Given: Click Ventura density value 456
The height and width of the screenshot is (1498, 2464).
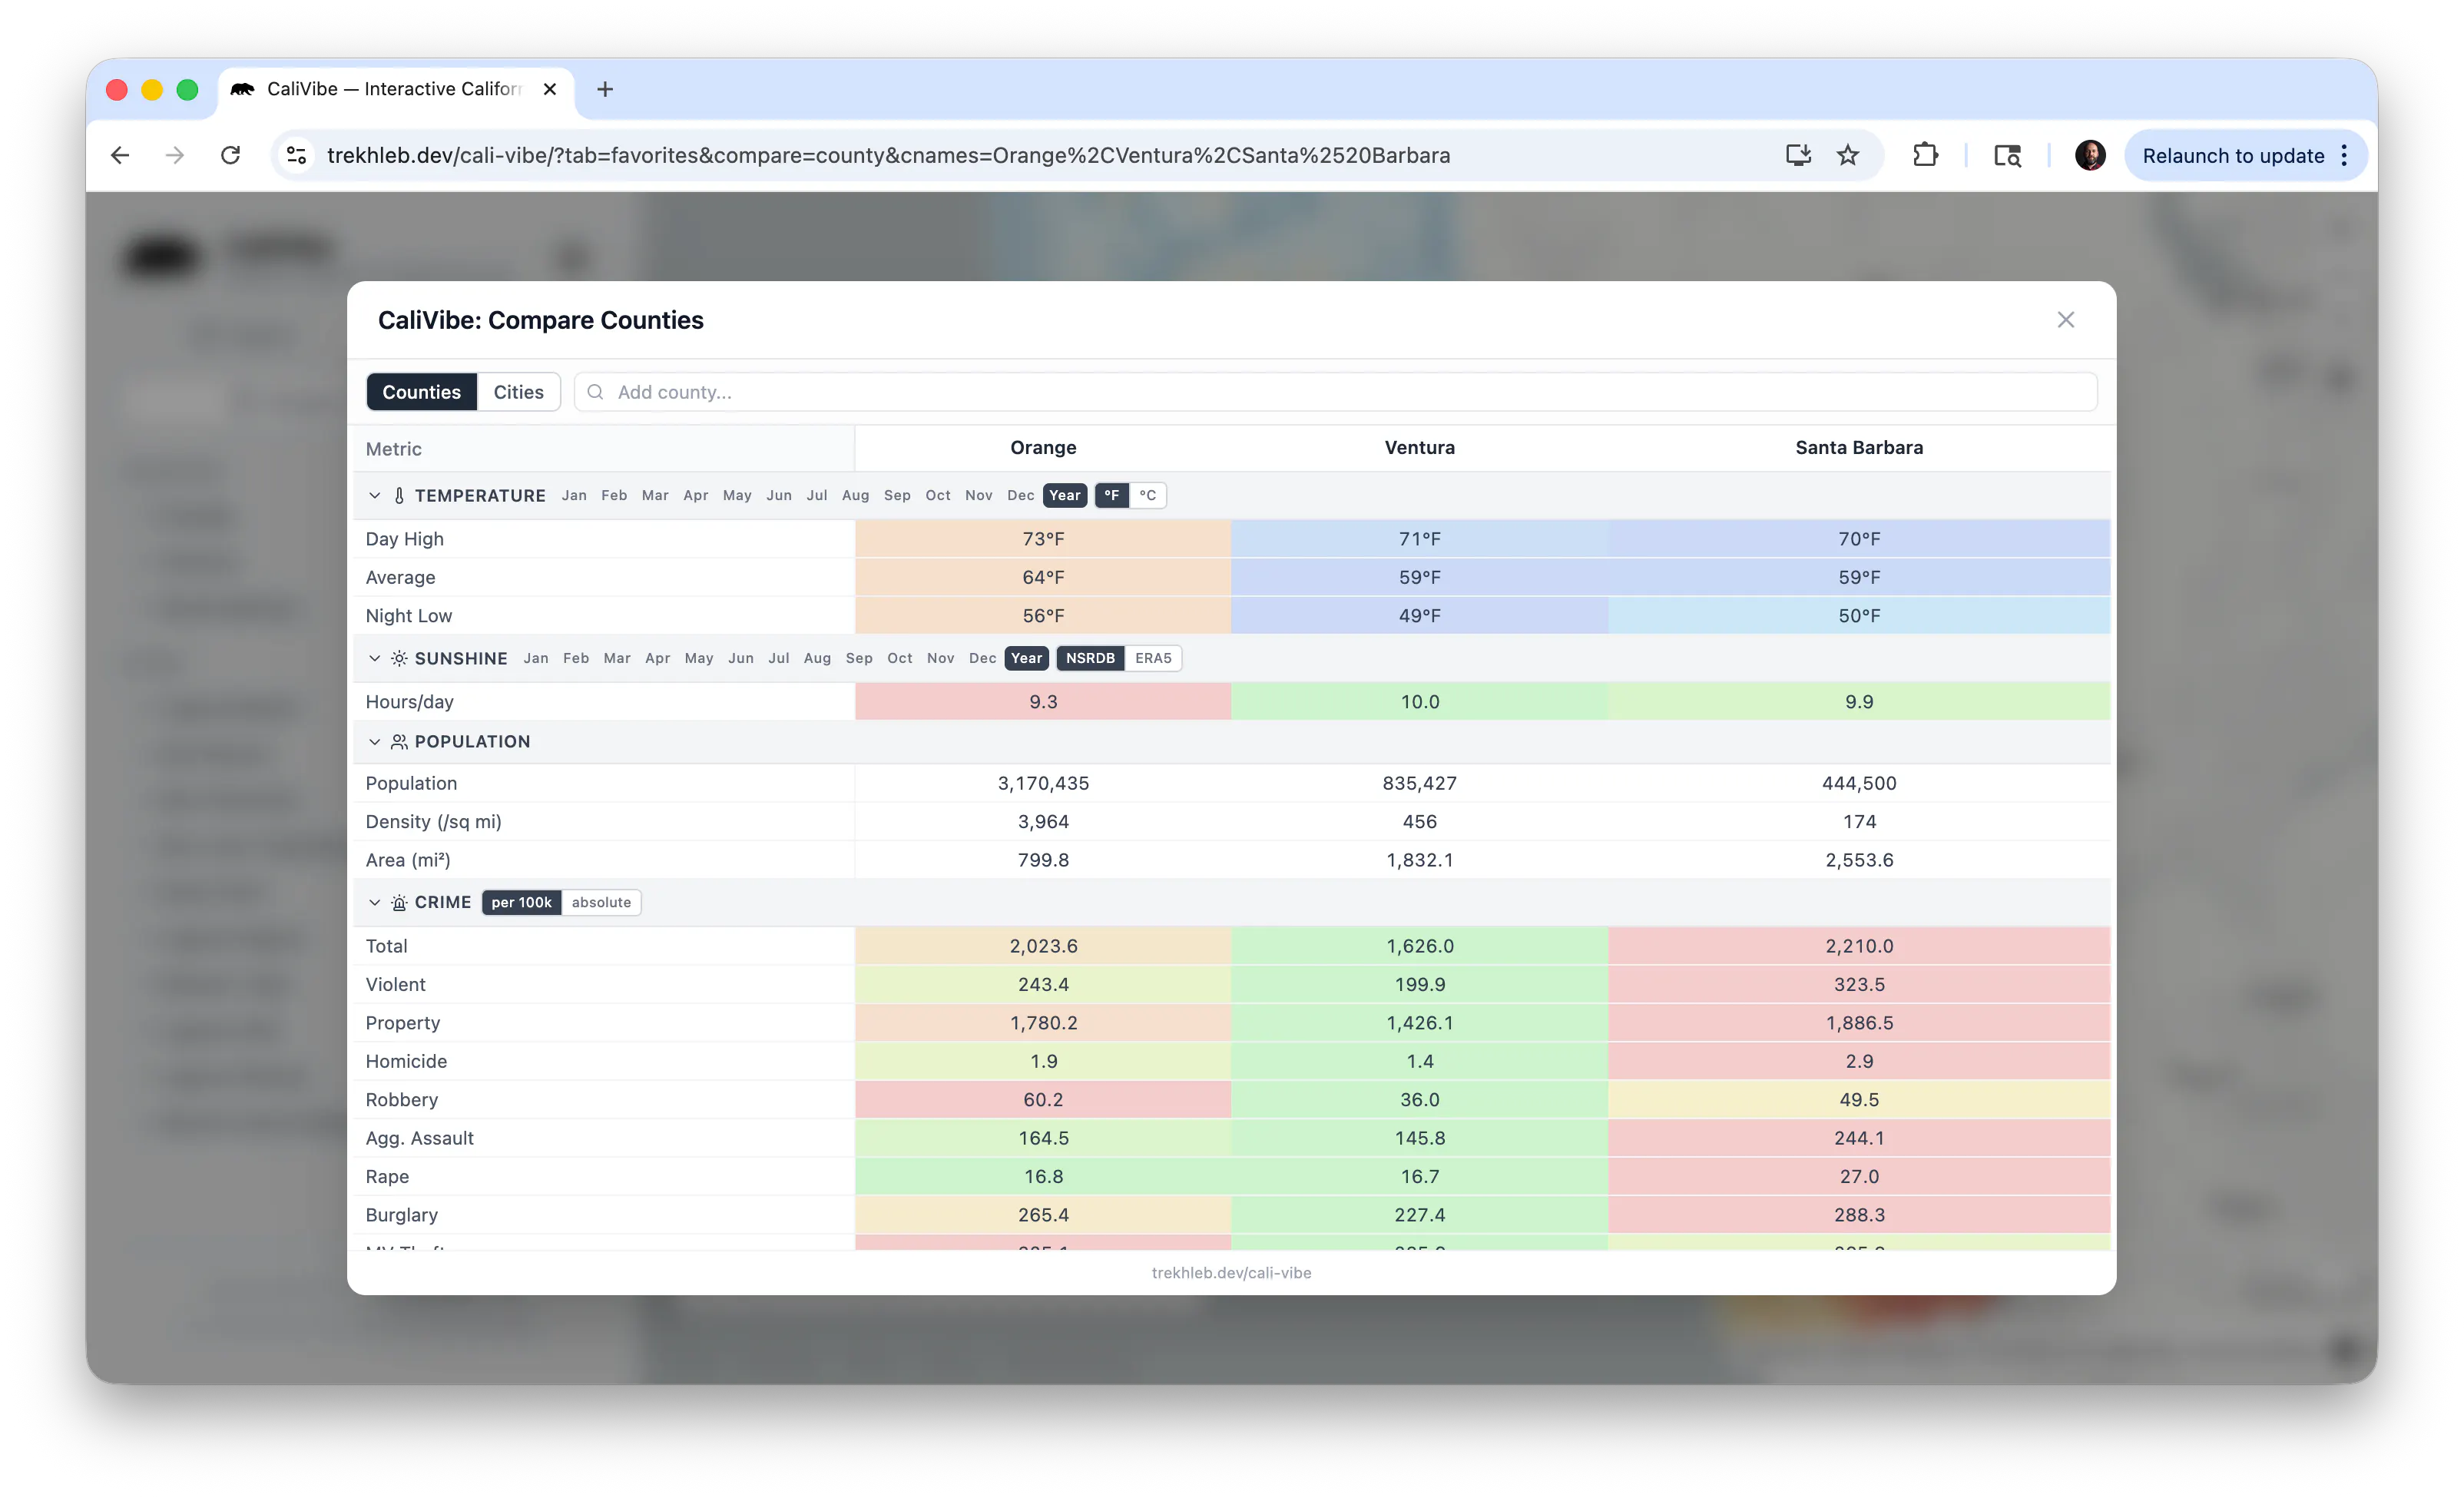Looking at the screenshot, I should pyautogui.click(x=1419, y=822).
